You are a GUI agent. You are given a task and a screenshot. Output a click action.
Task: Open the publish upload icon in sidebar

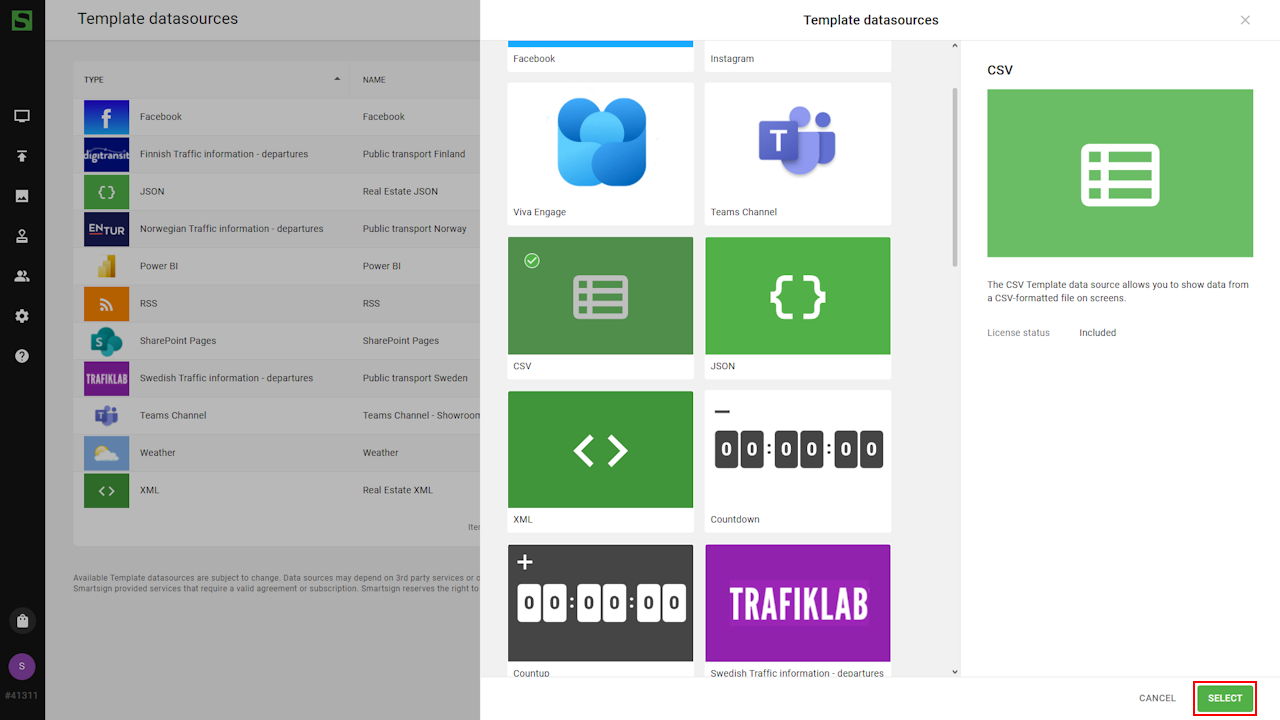(x=22, y=156)
